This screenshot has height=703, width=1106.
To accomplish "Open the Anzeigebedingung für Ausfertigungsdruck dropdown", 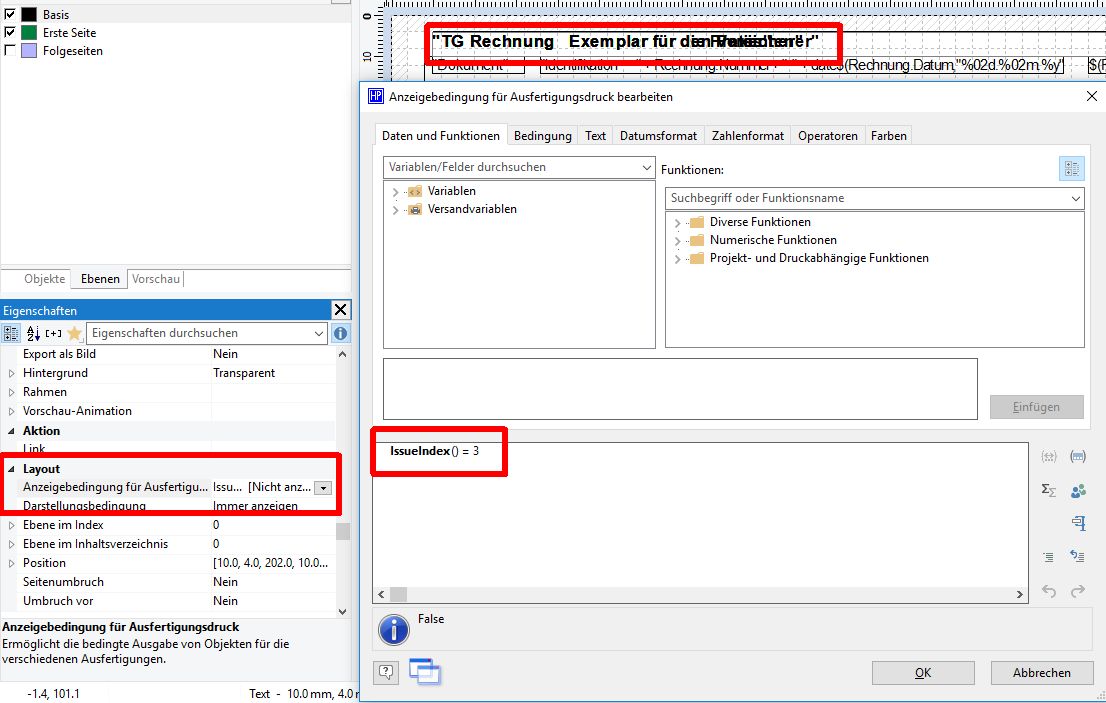I will 322,487.
